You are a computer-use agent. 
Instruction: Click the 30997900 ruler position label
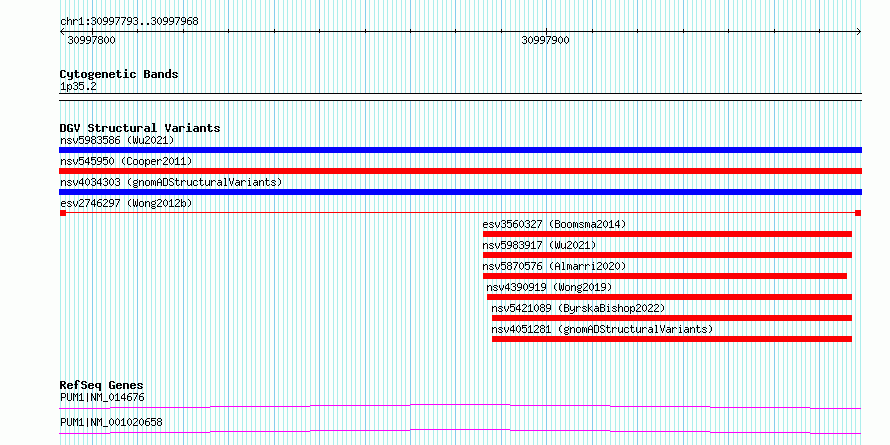point(545,40)
